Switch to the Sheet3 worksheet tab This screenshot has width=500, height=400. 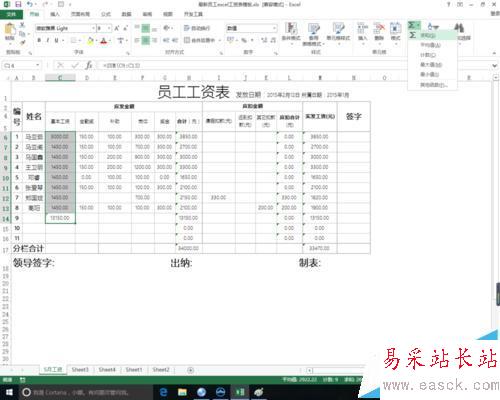point(80,370)
